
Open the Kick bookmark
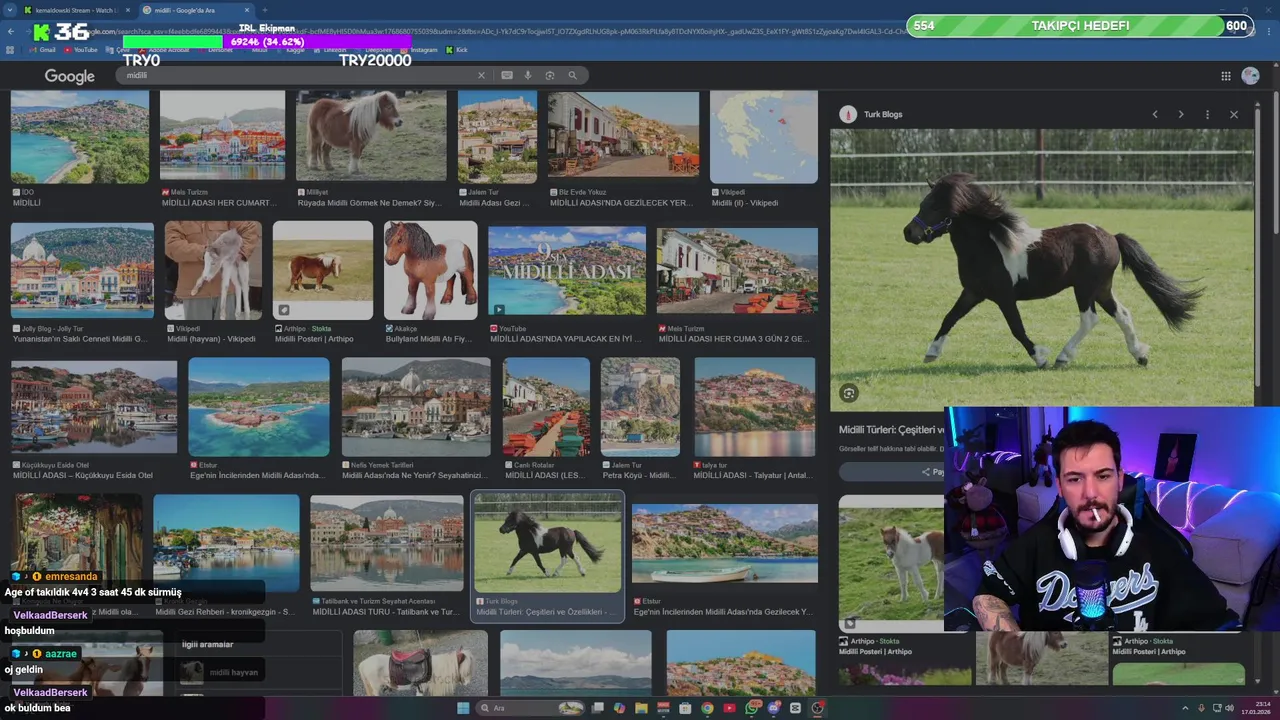click(458, 50)
